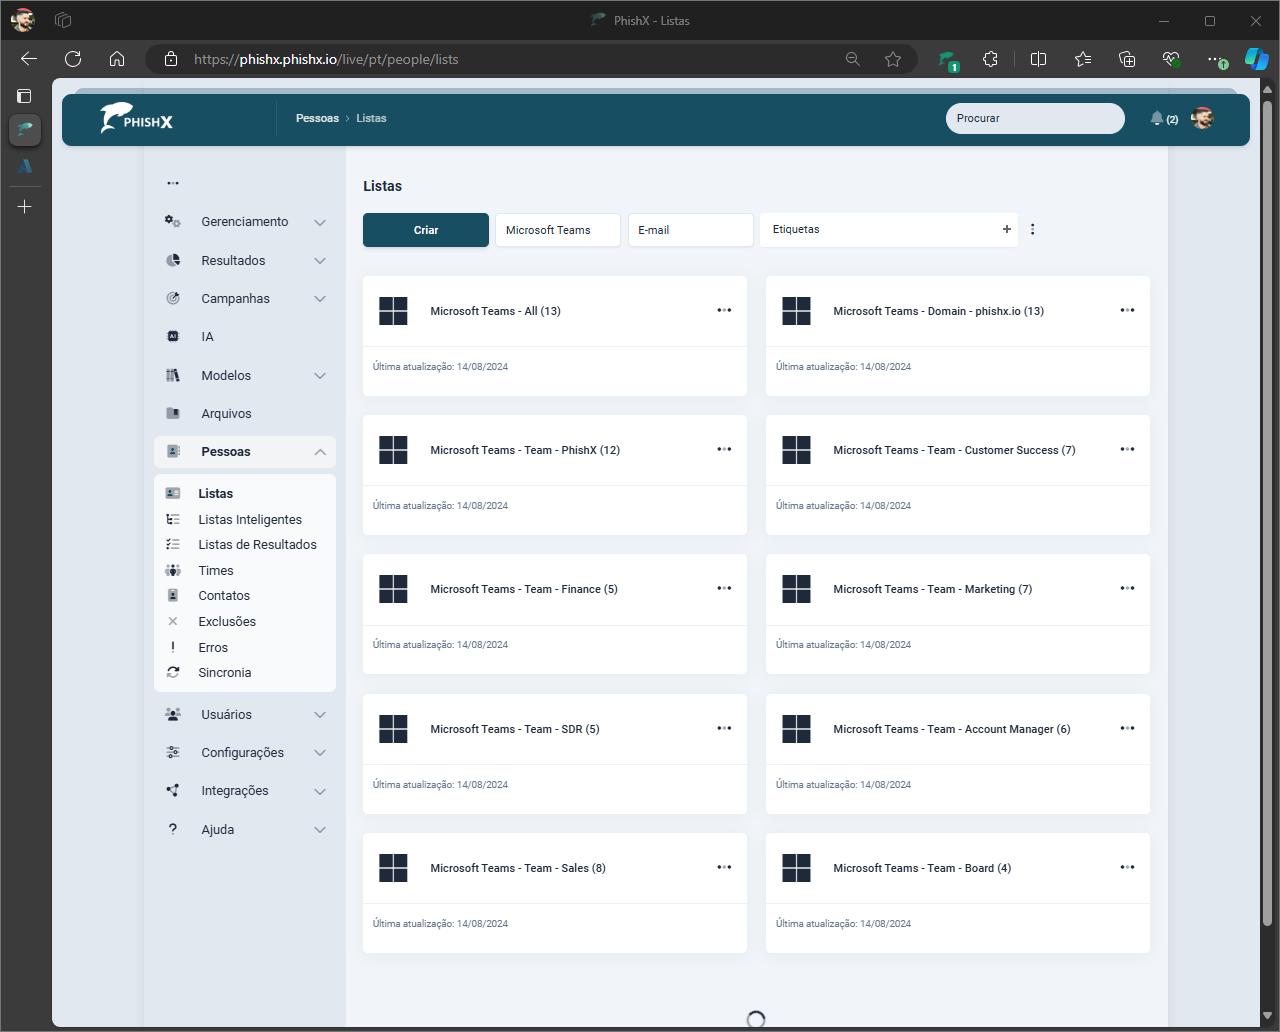The image size is (1280, 1032).
Task: Click the IA chip icon
Action: 173,337
